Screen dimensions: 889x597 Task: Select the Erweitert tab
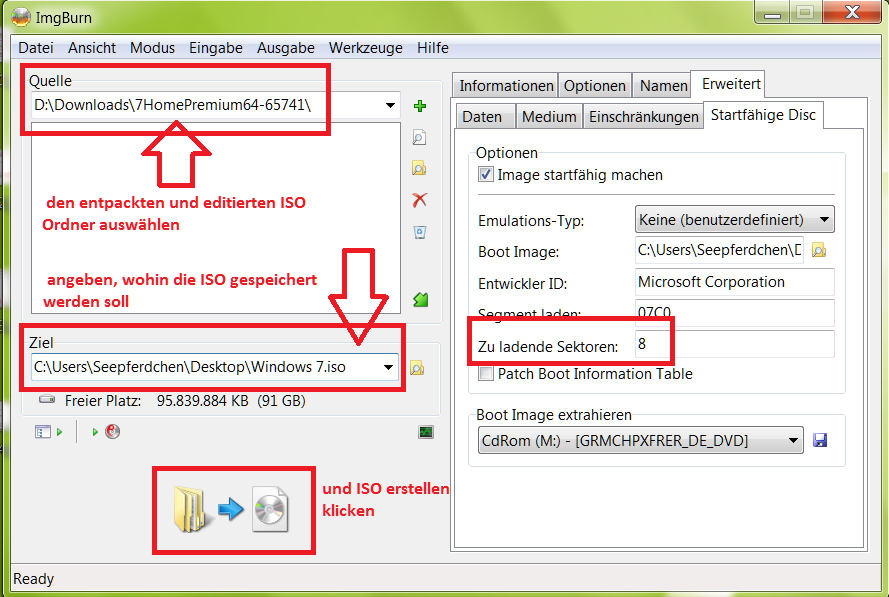[731, 84]
